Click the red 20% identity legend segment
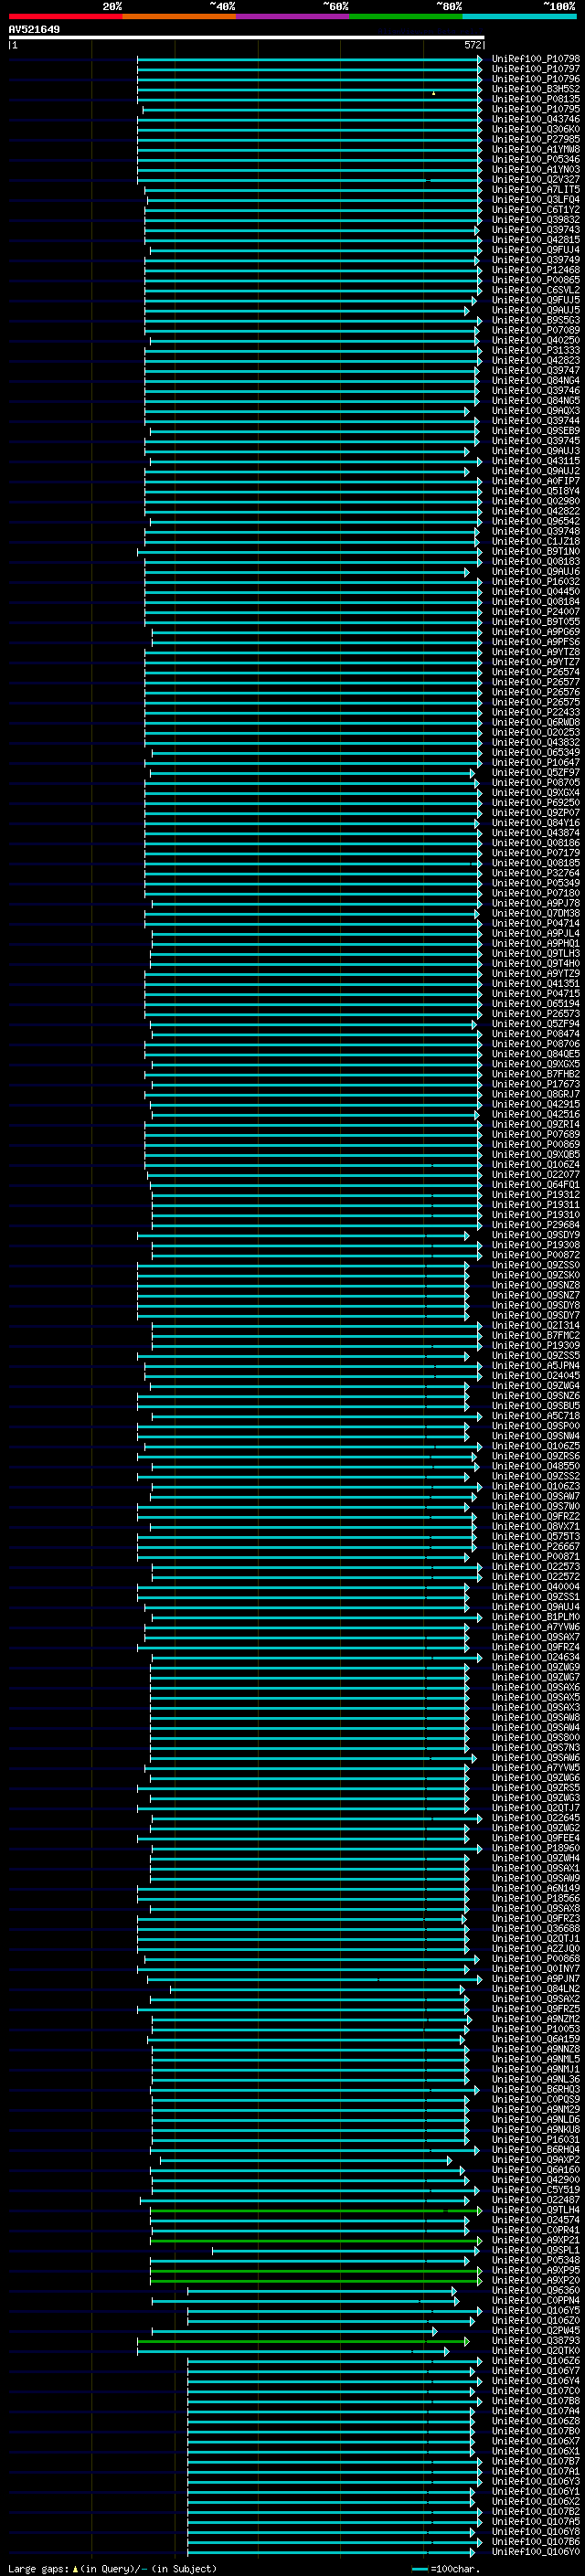Viewport: 585px width, 2576px height. coord(65,16)
